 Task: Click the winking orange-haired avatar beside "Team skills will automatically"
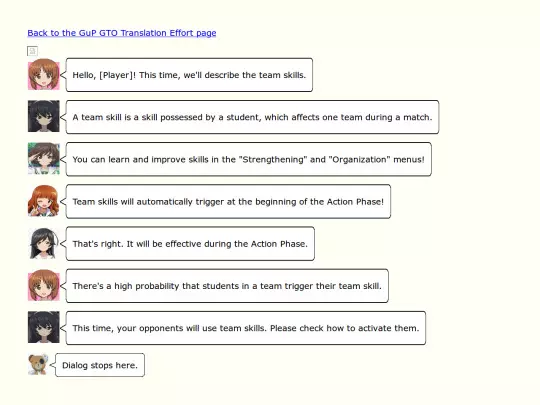(44, 201)
